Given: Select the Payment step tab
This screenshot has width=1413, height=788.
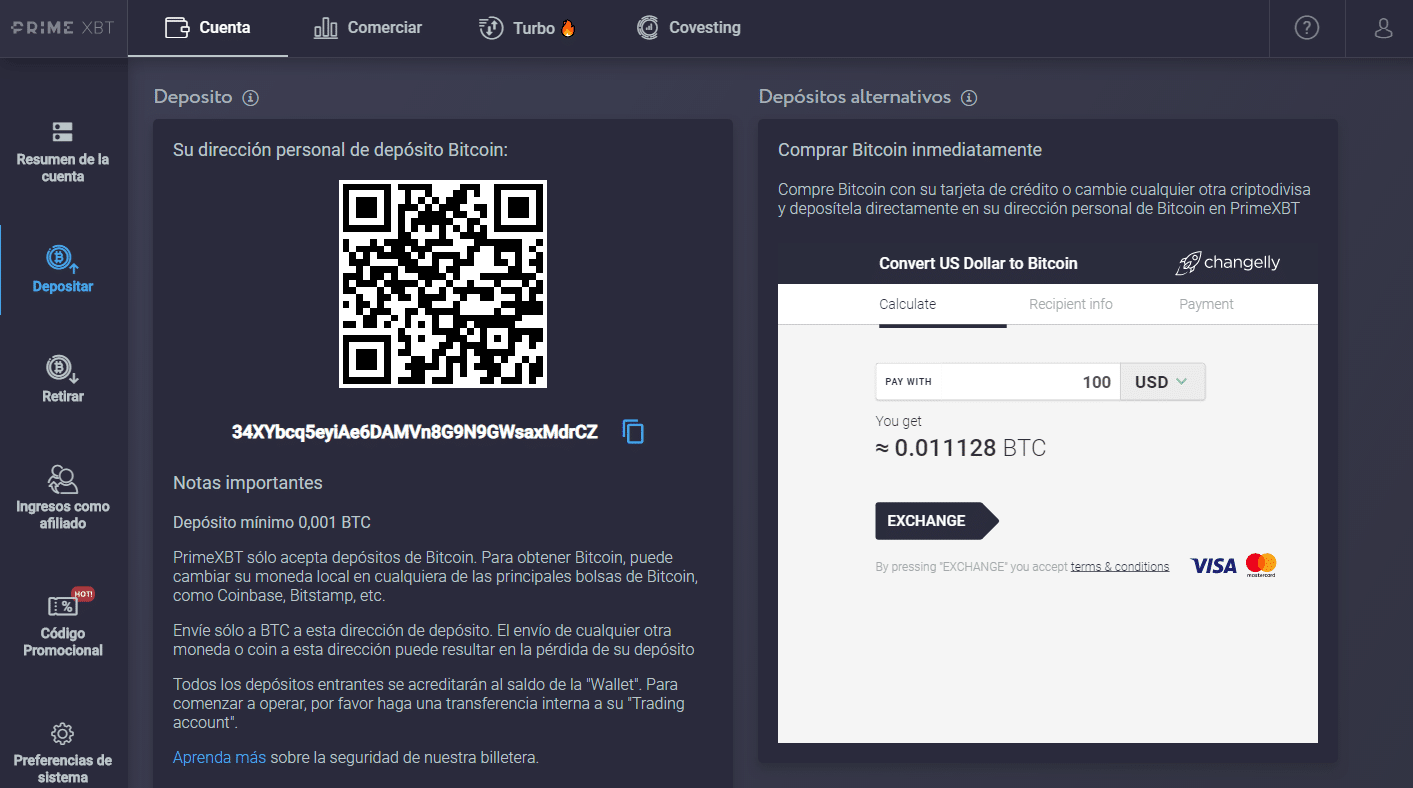Looking at the screenshot, I should click(1206, 304).
